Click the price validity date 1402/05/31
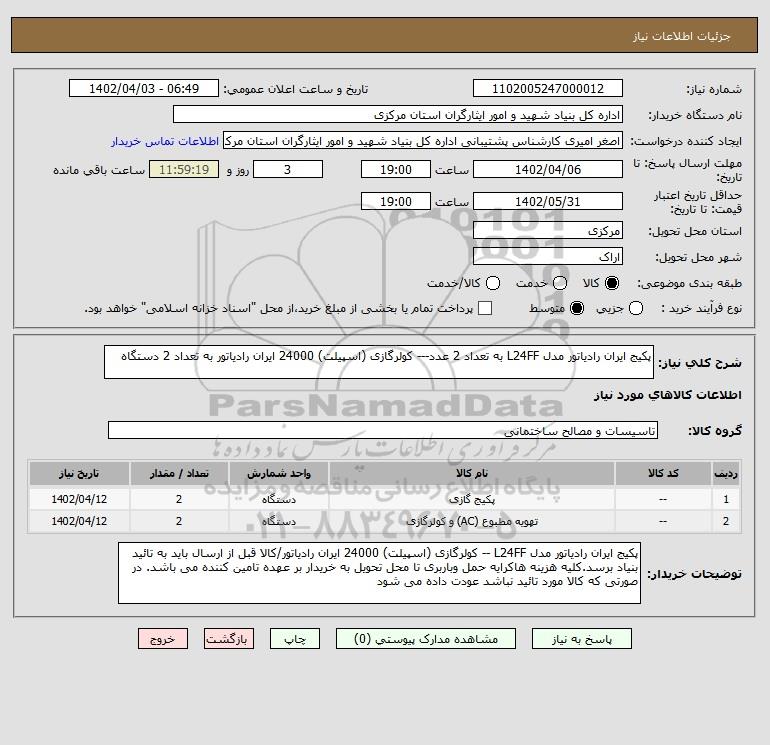 548,201
